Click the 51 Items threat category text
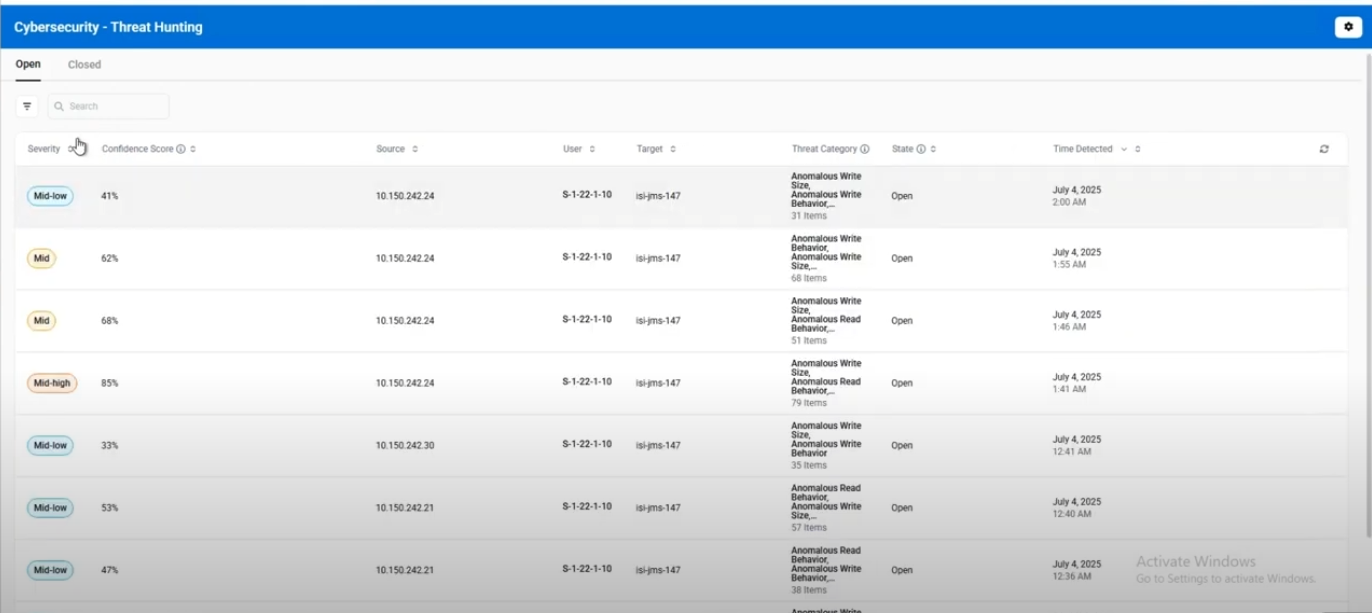This screenshot has height=613, width=1372. pos(809,341)
